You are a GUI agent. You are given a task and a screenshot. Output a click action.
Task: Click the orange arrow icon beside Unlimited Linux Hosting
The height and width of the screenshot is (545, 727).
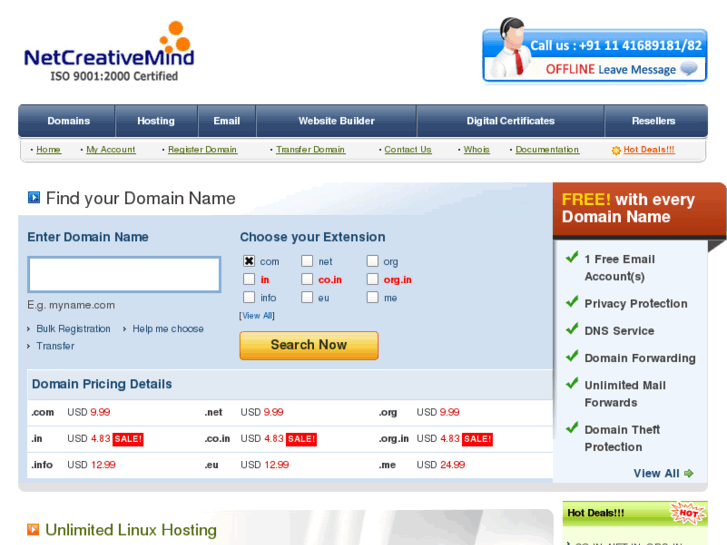33,529
